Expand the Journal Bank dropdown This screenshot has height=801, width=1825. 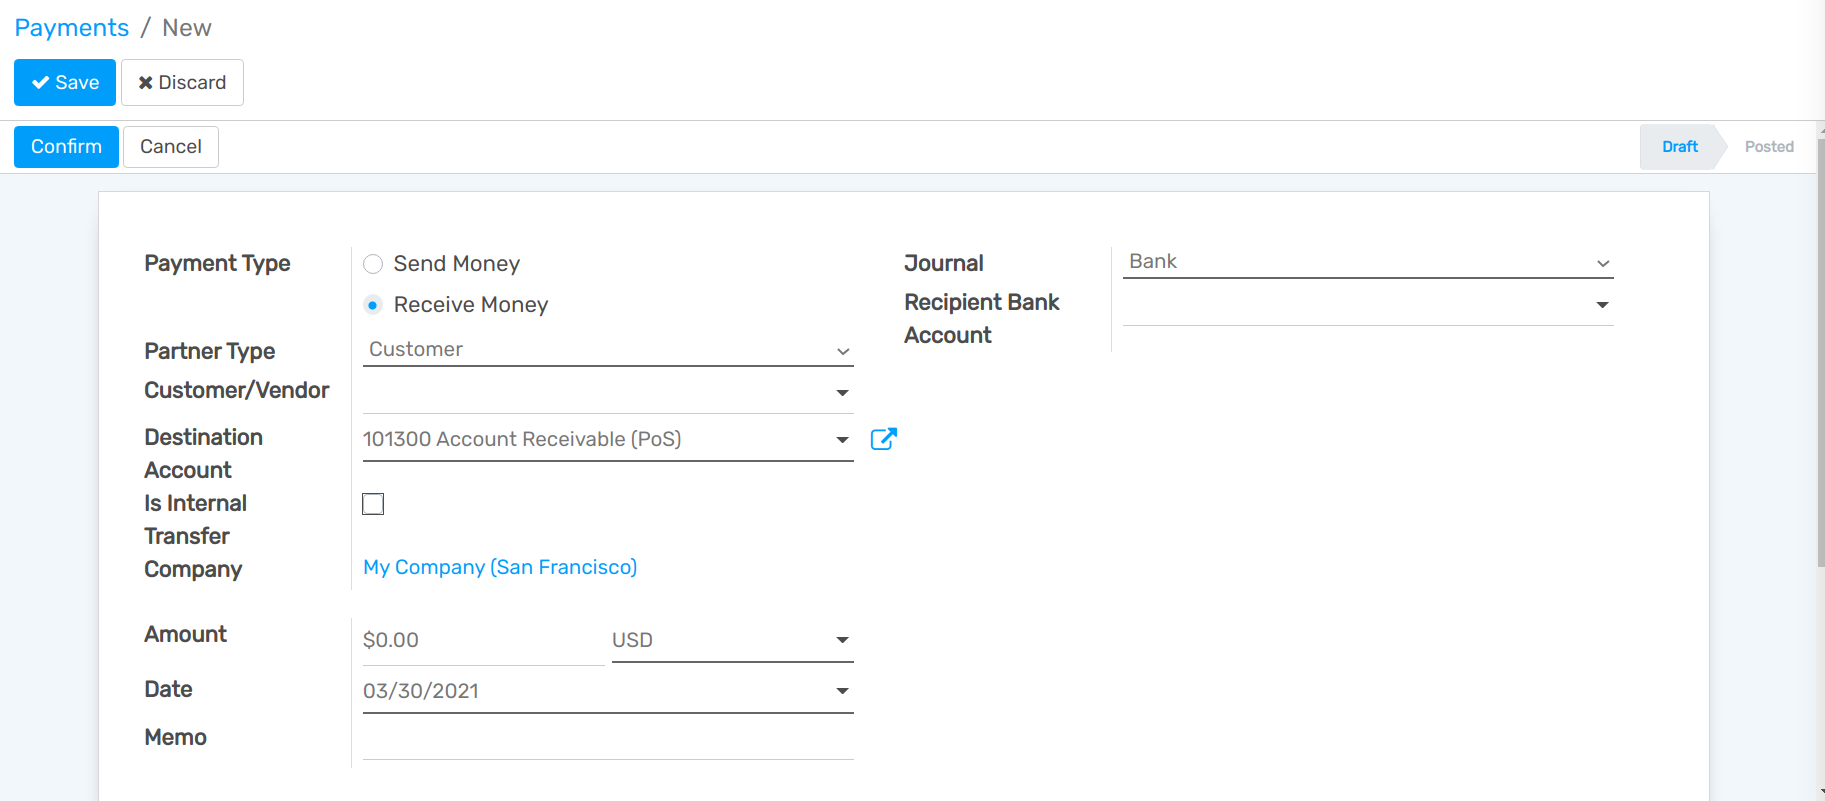tap(1367, 262)
